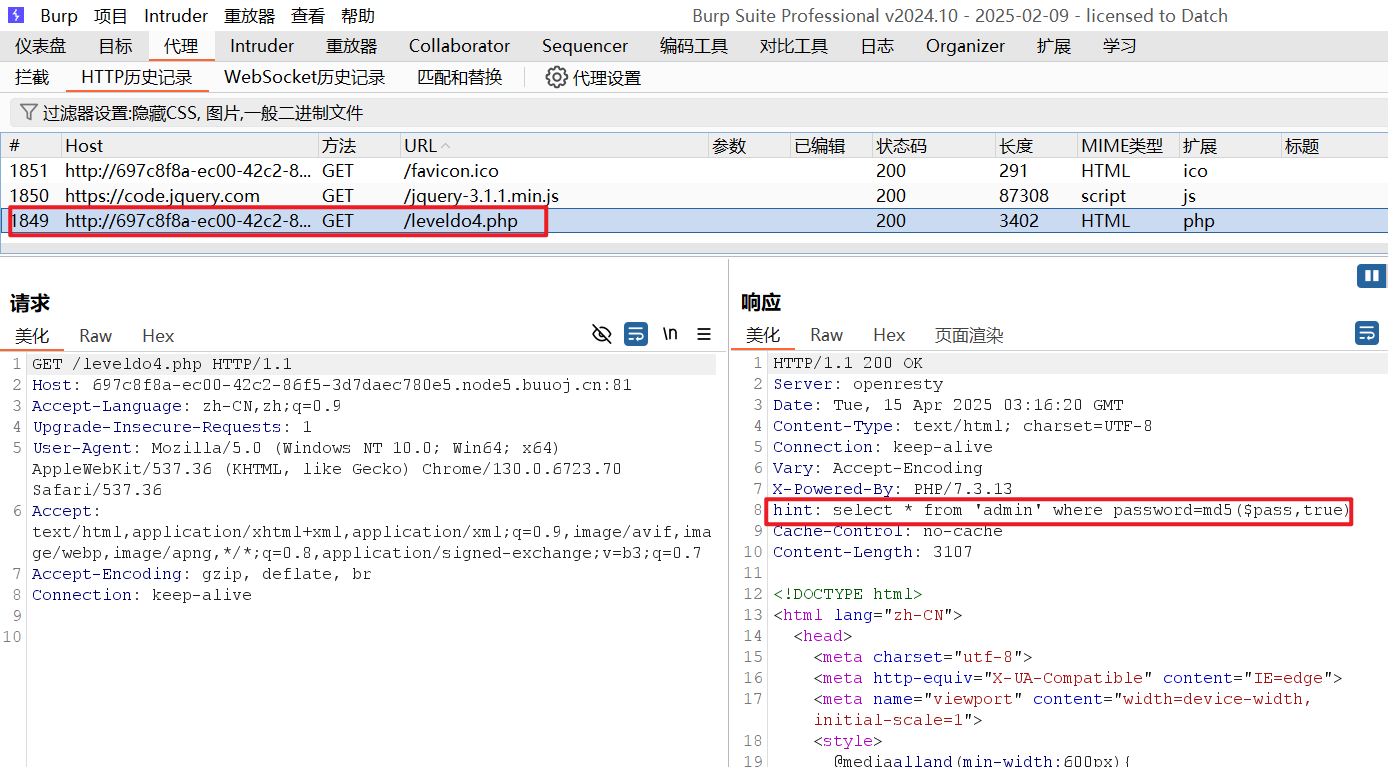Screen dimensions: 1388x767
Task: Open the 重放器 menu in the menu bar
Action: point(250,16)
